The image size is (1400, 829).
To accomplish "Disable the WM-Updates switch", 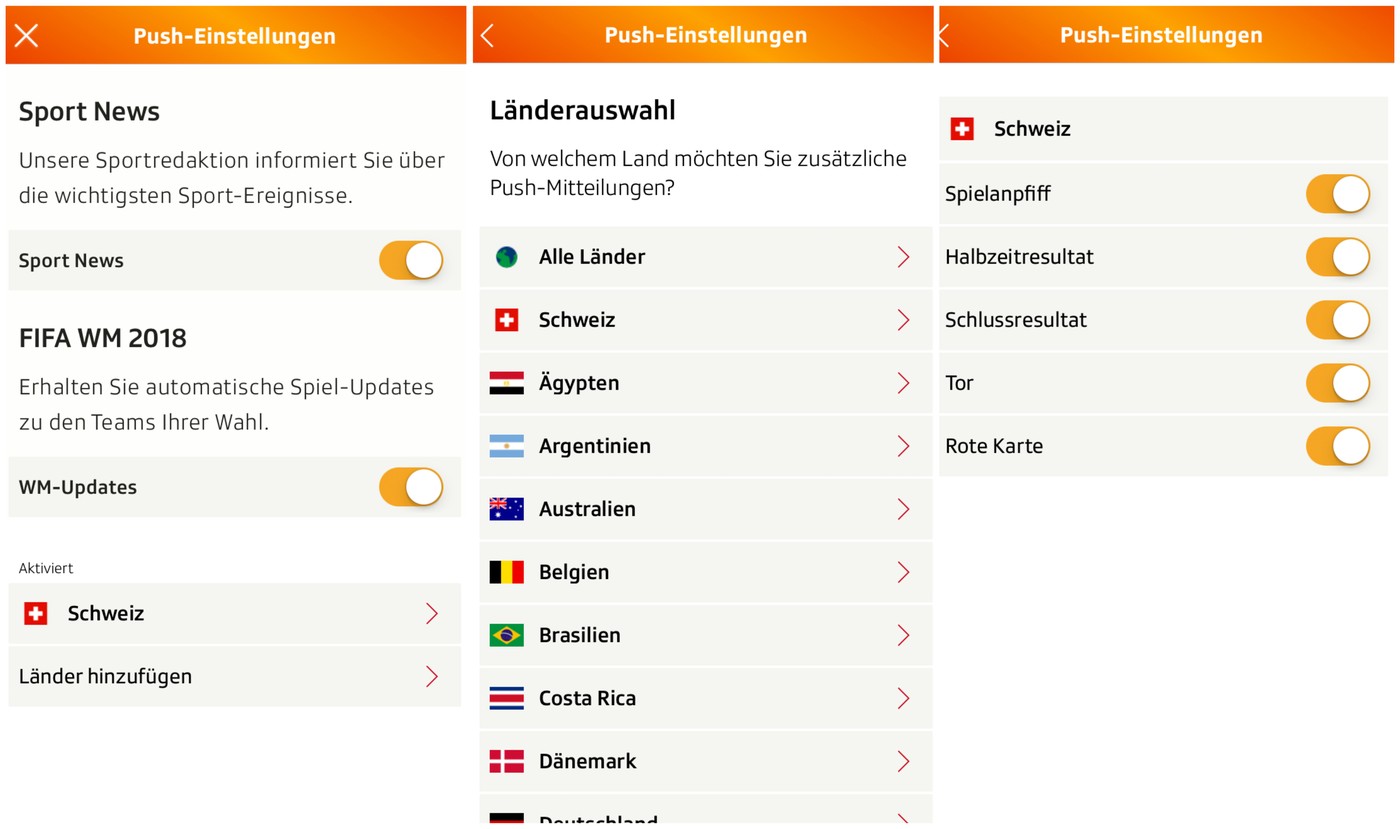I will (x=411, y=487).
